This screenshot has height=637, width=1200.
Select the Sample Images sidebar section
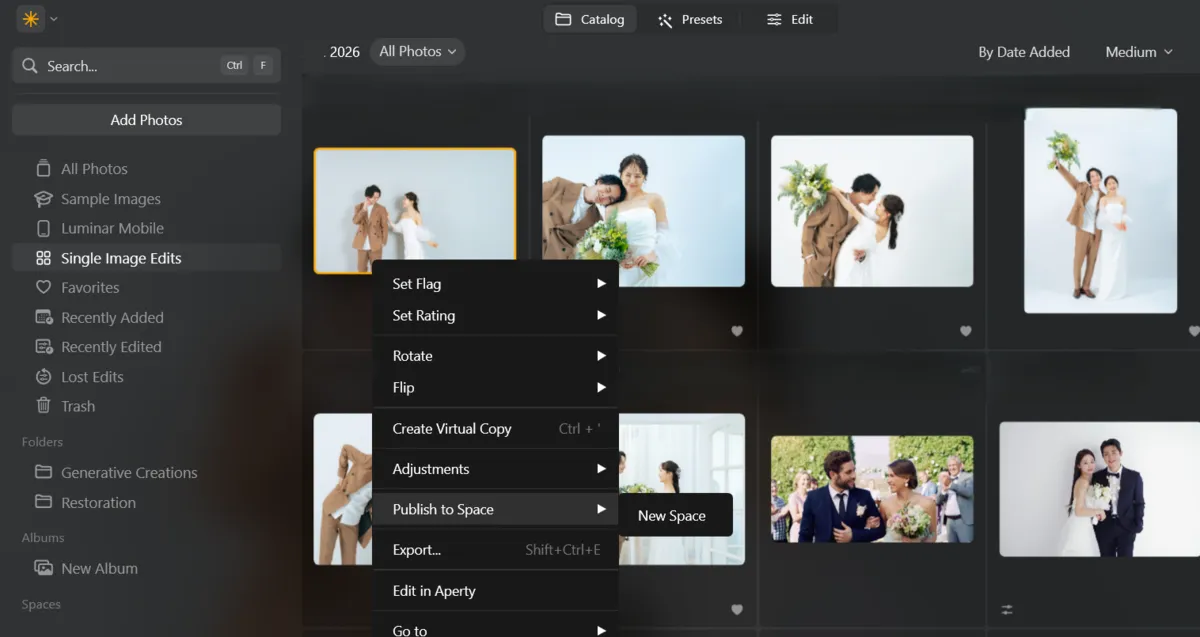point(110,198)
